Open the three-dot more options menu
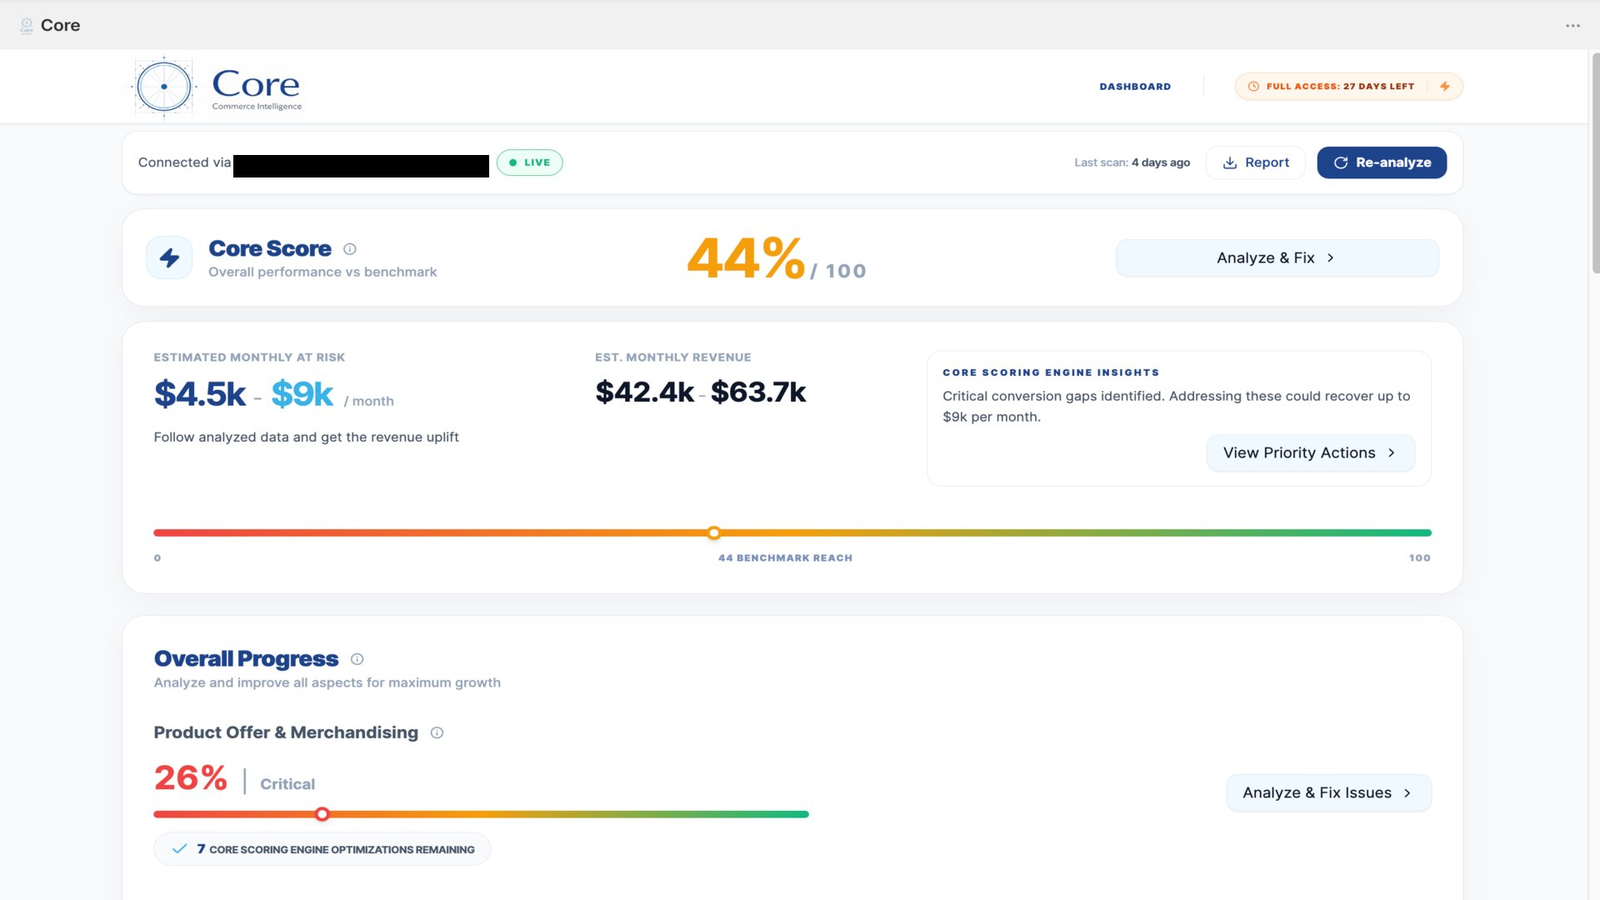This screenshot has height=900, width=1600. click(1573, 26)
